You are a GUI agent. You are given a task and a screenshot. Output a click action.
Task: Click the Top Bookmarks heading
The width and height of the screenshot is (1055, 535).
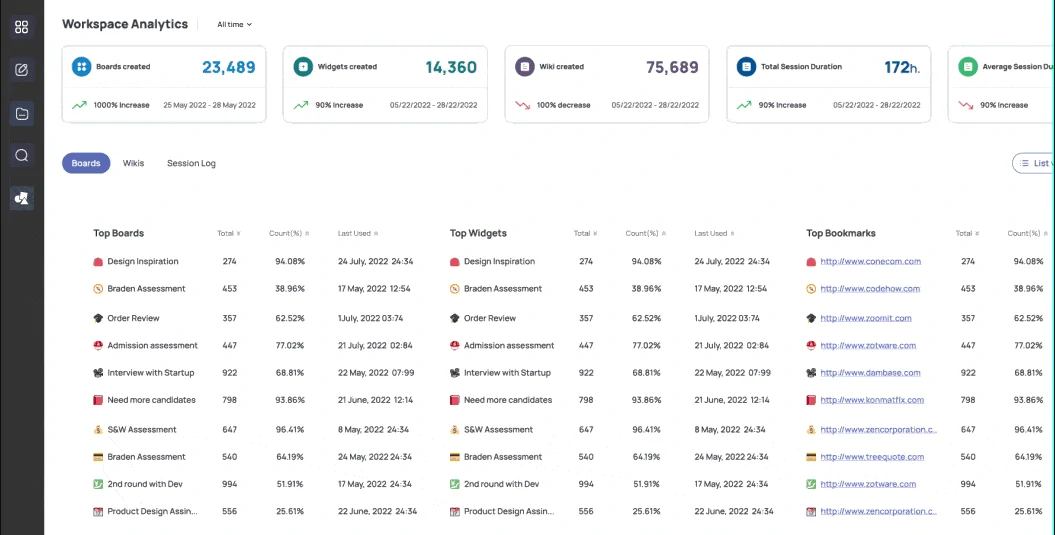pyautogui.click(x=841, y=234)
